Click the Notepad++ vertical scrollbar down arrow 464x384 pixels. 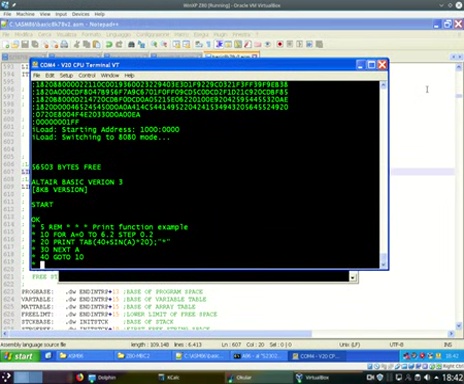click(459, 326)
